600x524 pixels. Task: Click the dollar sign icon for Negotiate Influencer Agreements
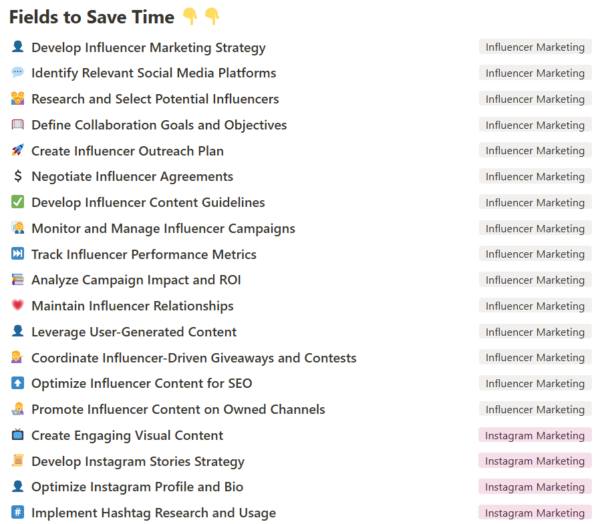coord(18,176)
